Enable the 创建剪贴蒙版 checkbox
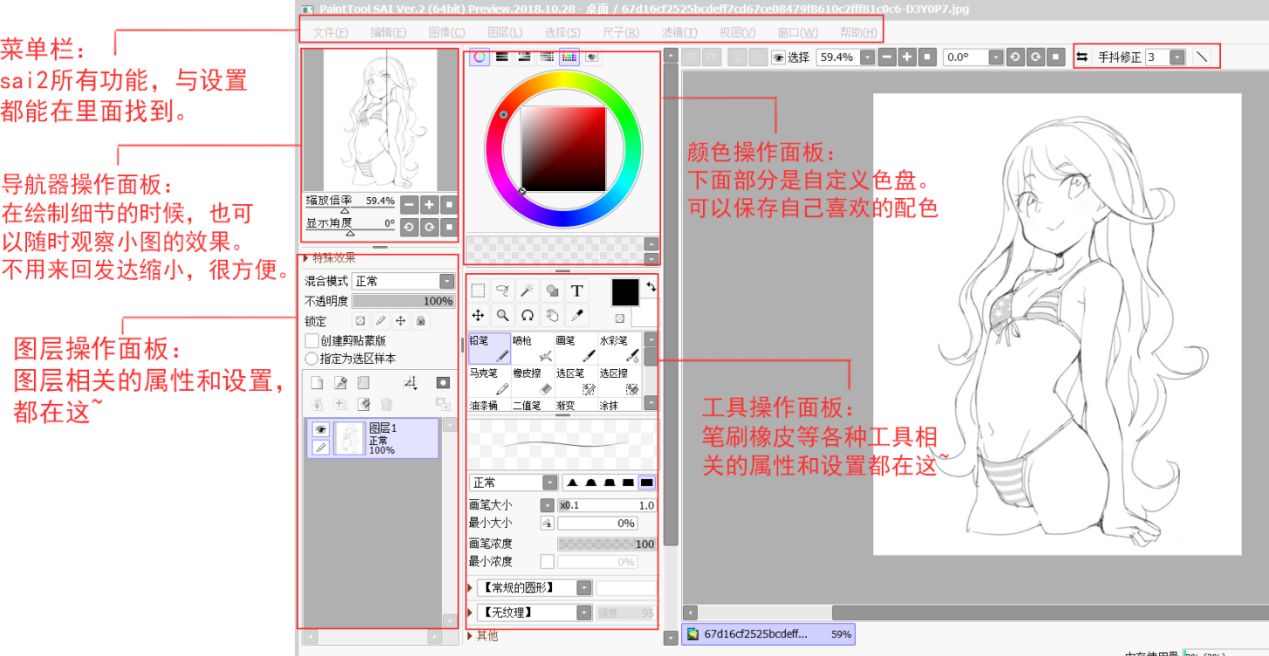The image size is (1269, 656). pos(311,340)
